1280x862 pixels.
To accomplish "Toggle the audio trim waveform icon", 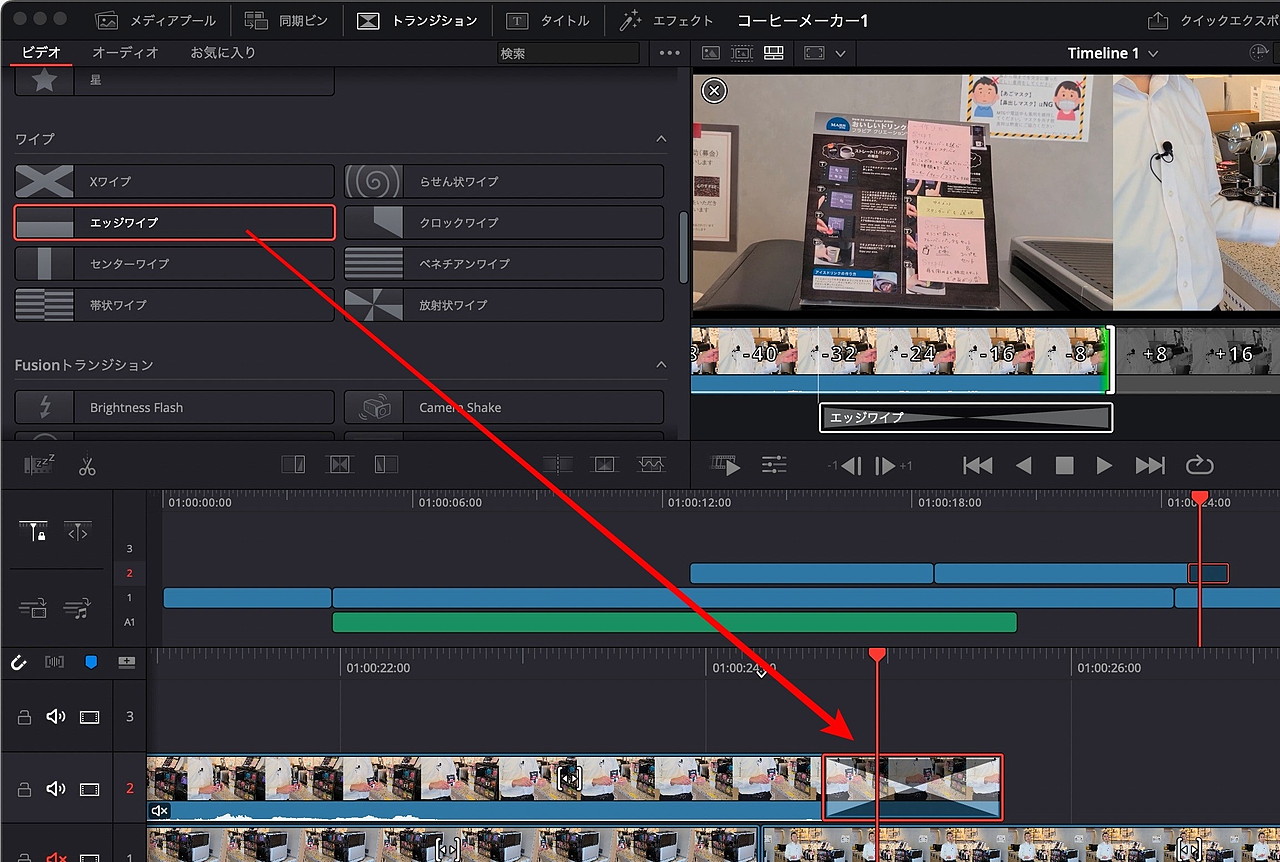I will coord(54,662).
